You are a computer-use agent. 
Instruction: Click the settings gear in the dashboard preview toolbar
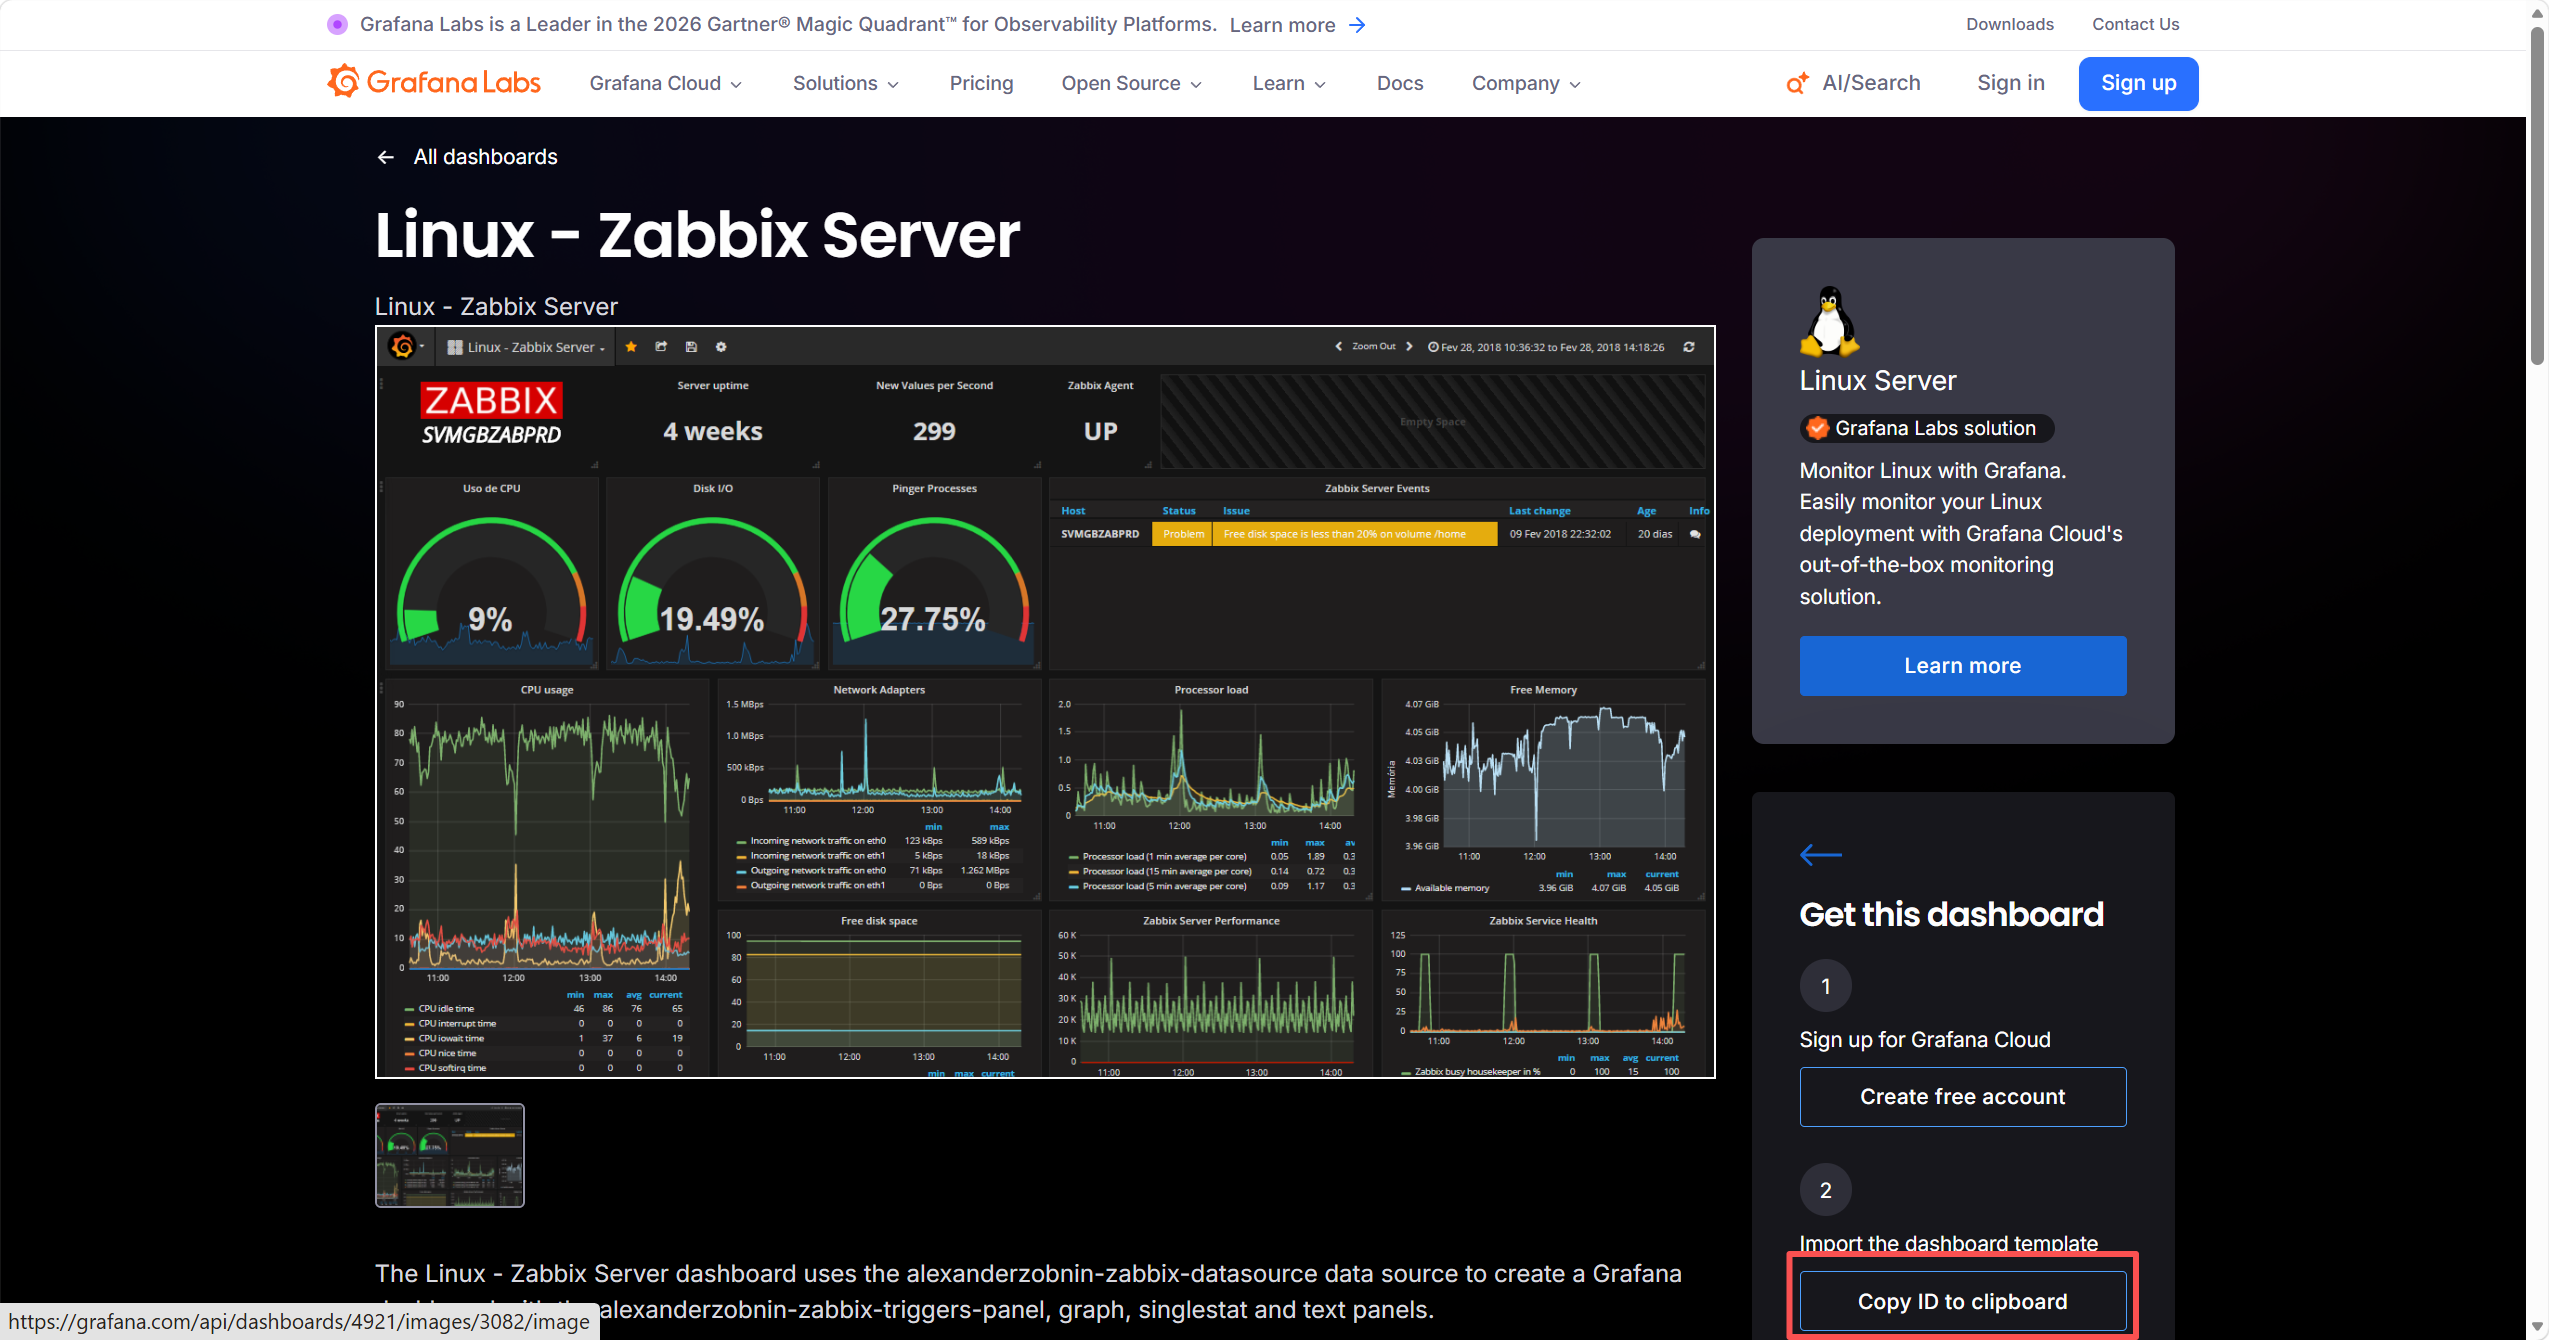[x=721, y=347]
